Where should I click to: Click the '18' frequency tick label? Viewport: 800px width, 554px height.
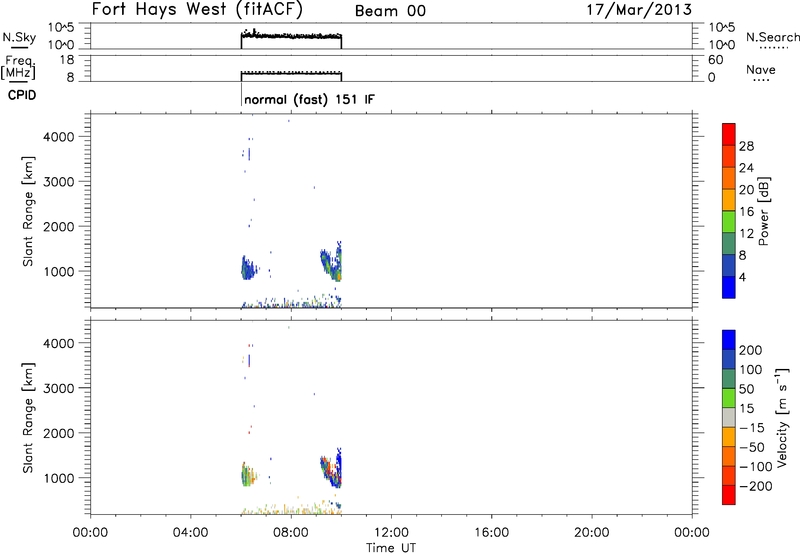coord(67,60)
